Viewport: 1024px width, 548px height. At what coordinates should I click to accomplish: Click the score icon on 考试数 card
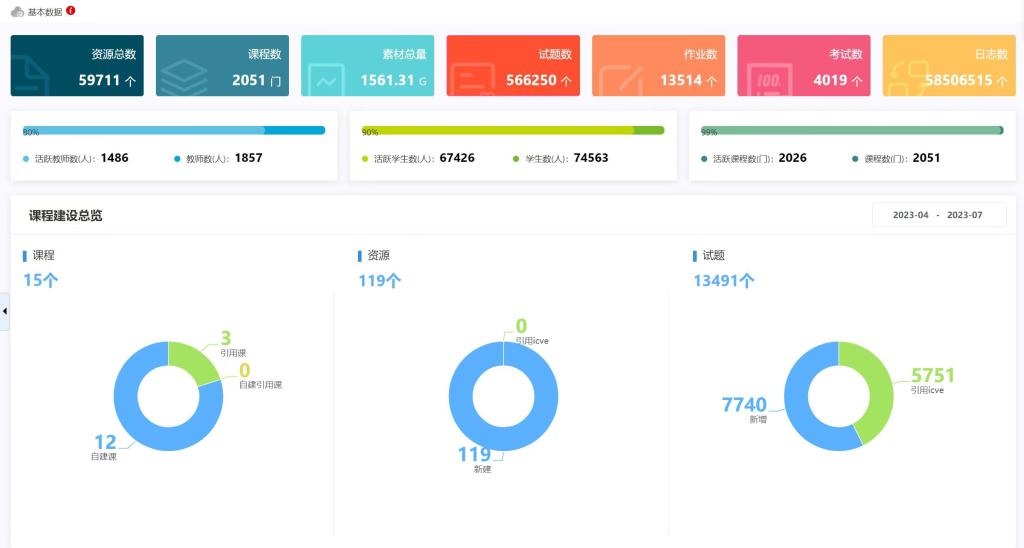click(769, 80)
